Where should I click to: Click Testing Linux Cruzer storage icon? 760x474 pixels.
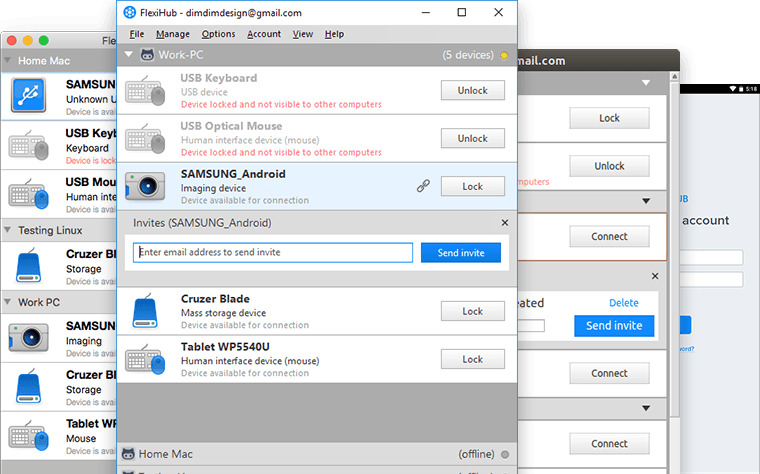(29, 266)
